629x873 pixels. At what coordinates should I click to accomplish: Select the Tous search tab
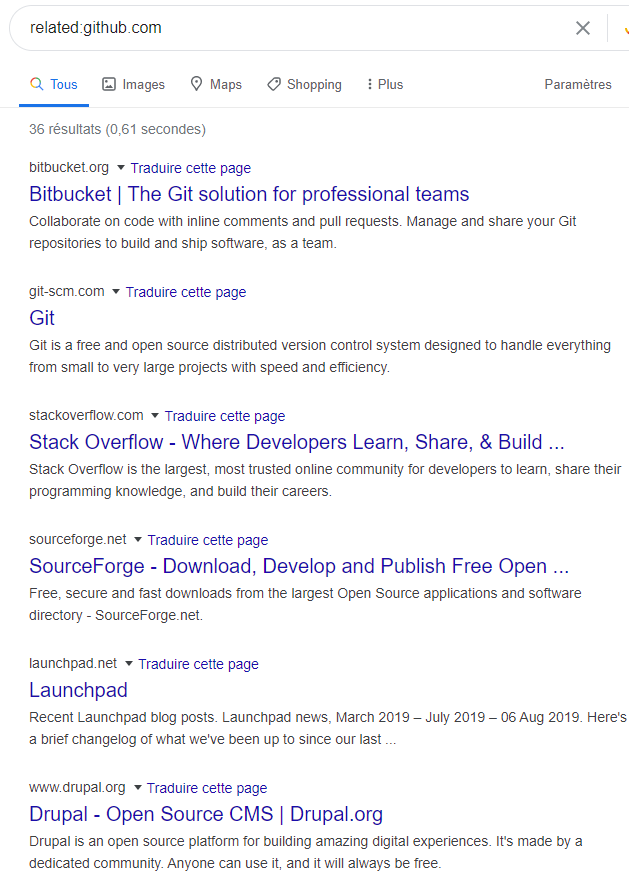coord(54,85)
